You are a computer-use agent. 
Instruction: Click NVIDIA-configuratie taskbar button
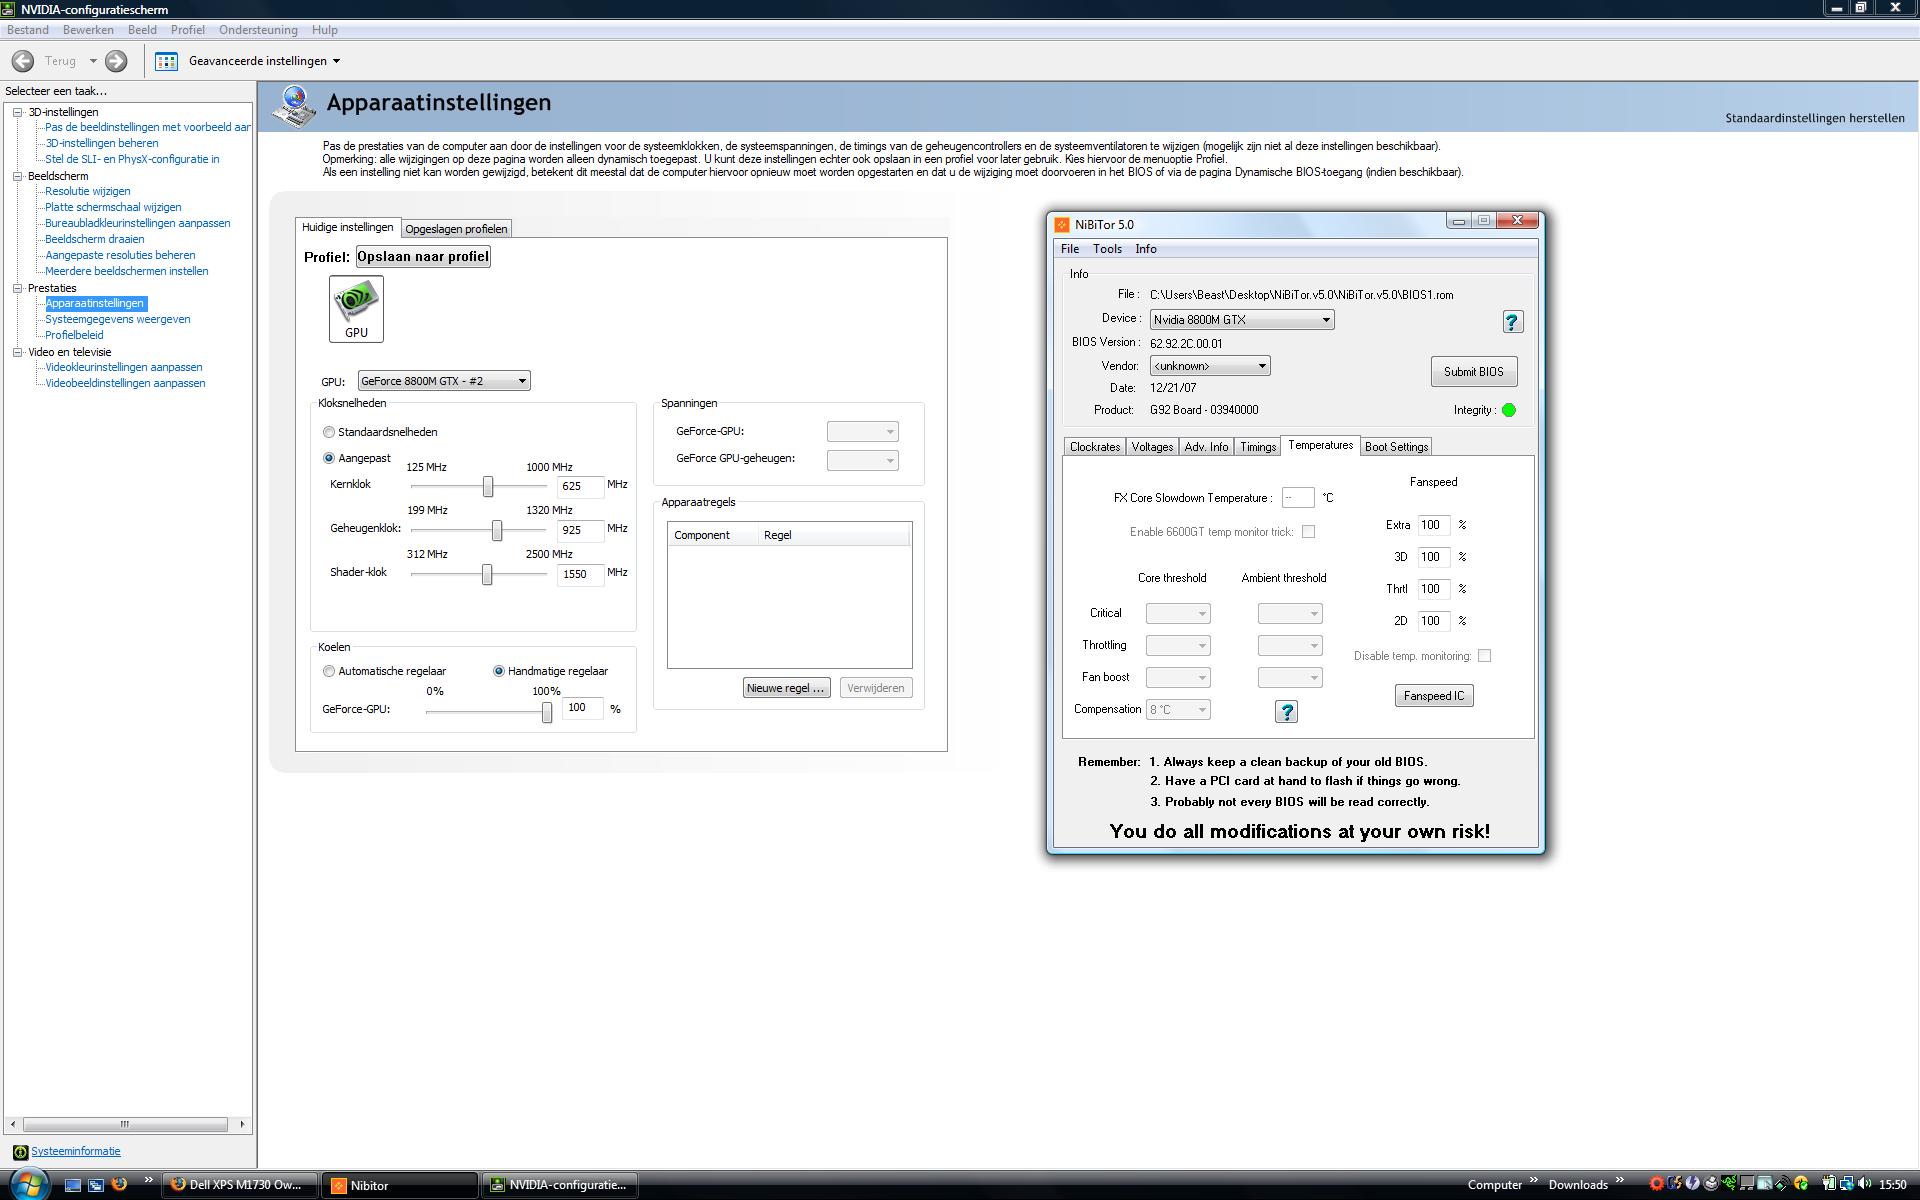pyautogui.click(x=560, y=1185)
